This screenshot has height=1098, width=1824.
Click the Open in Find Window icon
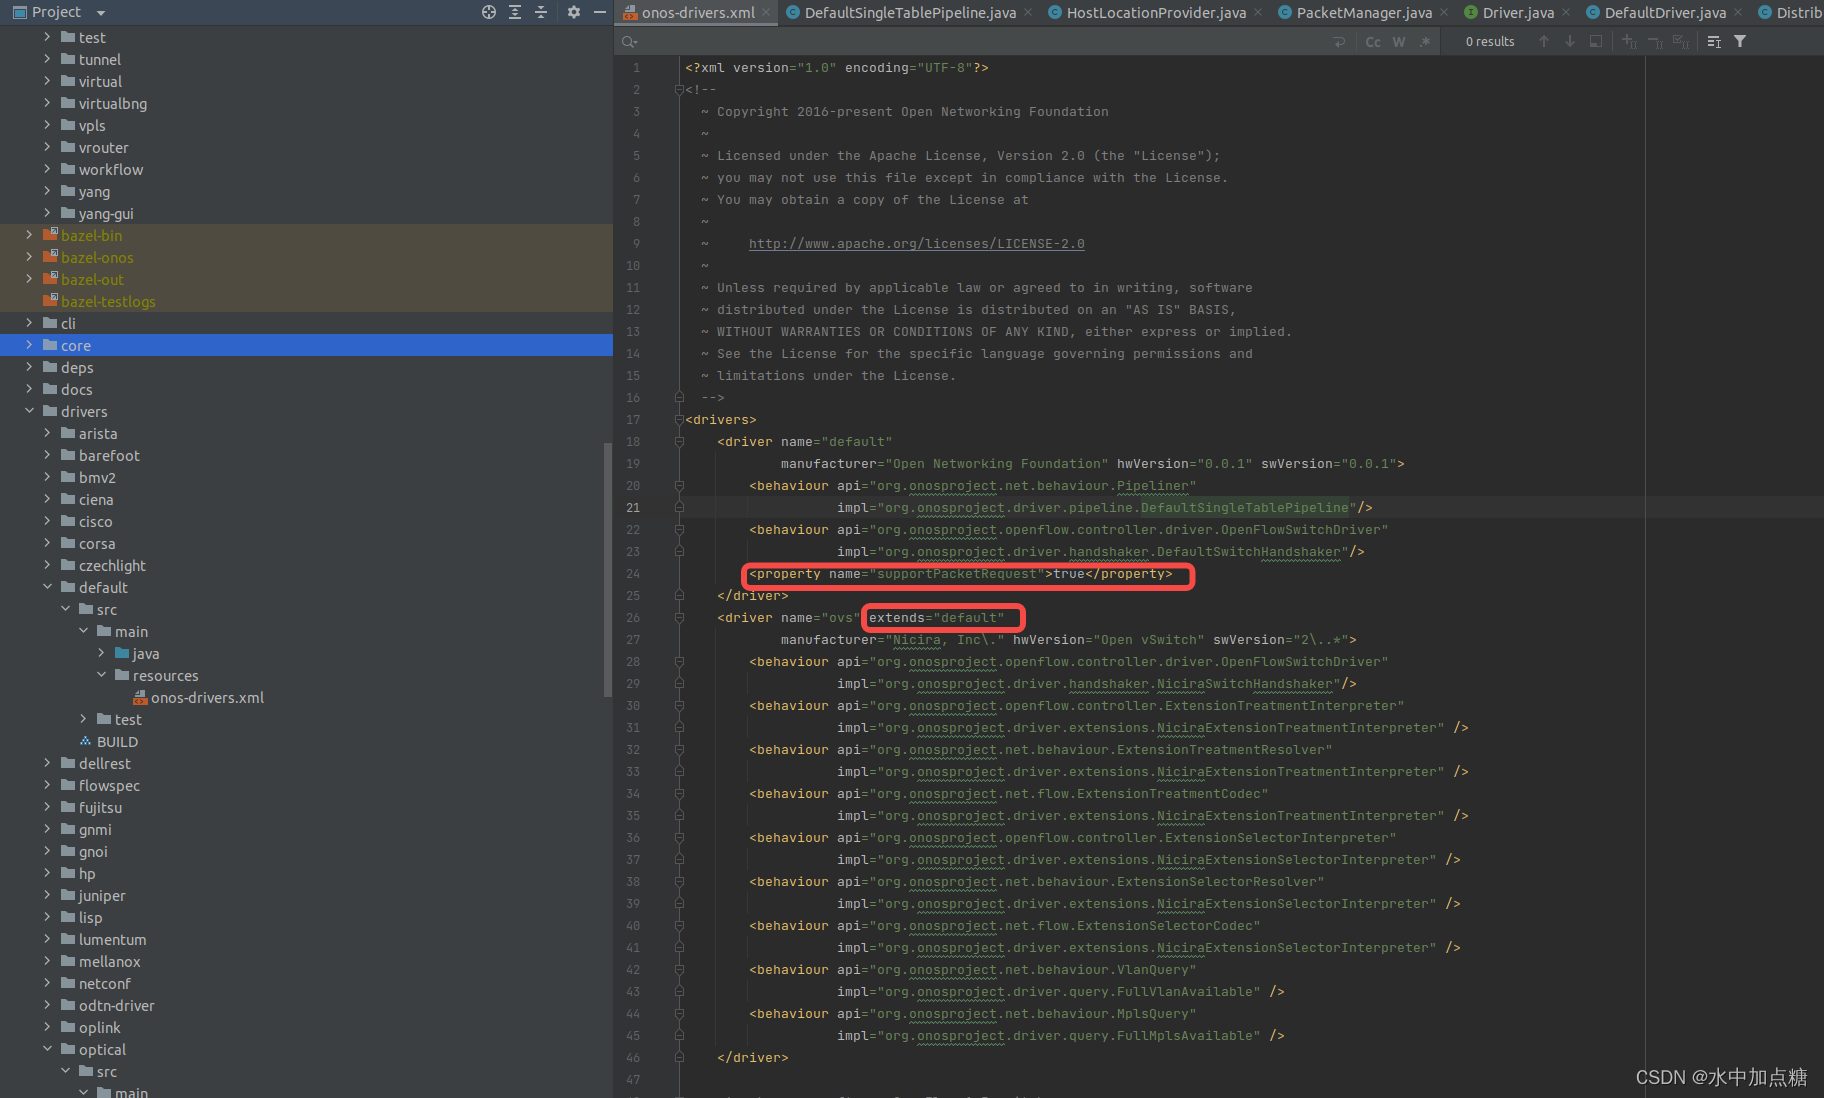pos(1714,41)
